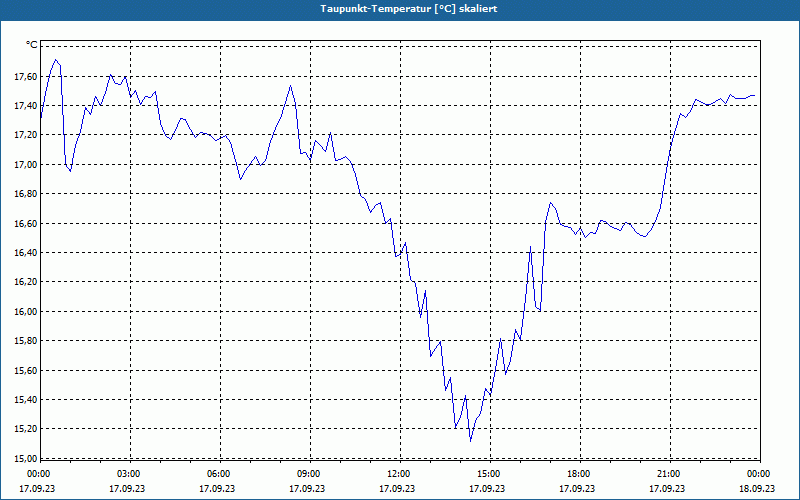Pick the '15,40' y-axis value
This screenshot has width=800, height=500.
pos(26,399)
